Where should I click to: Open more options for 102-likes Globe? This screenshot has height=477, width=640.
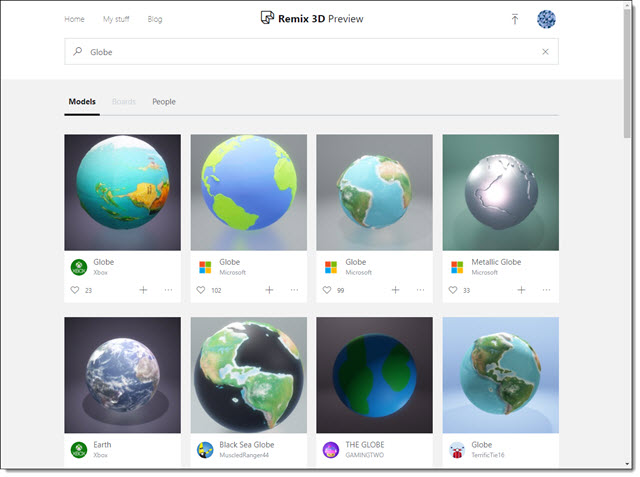294,290
